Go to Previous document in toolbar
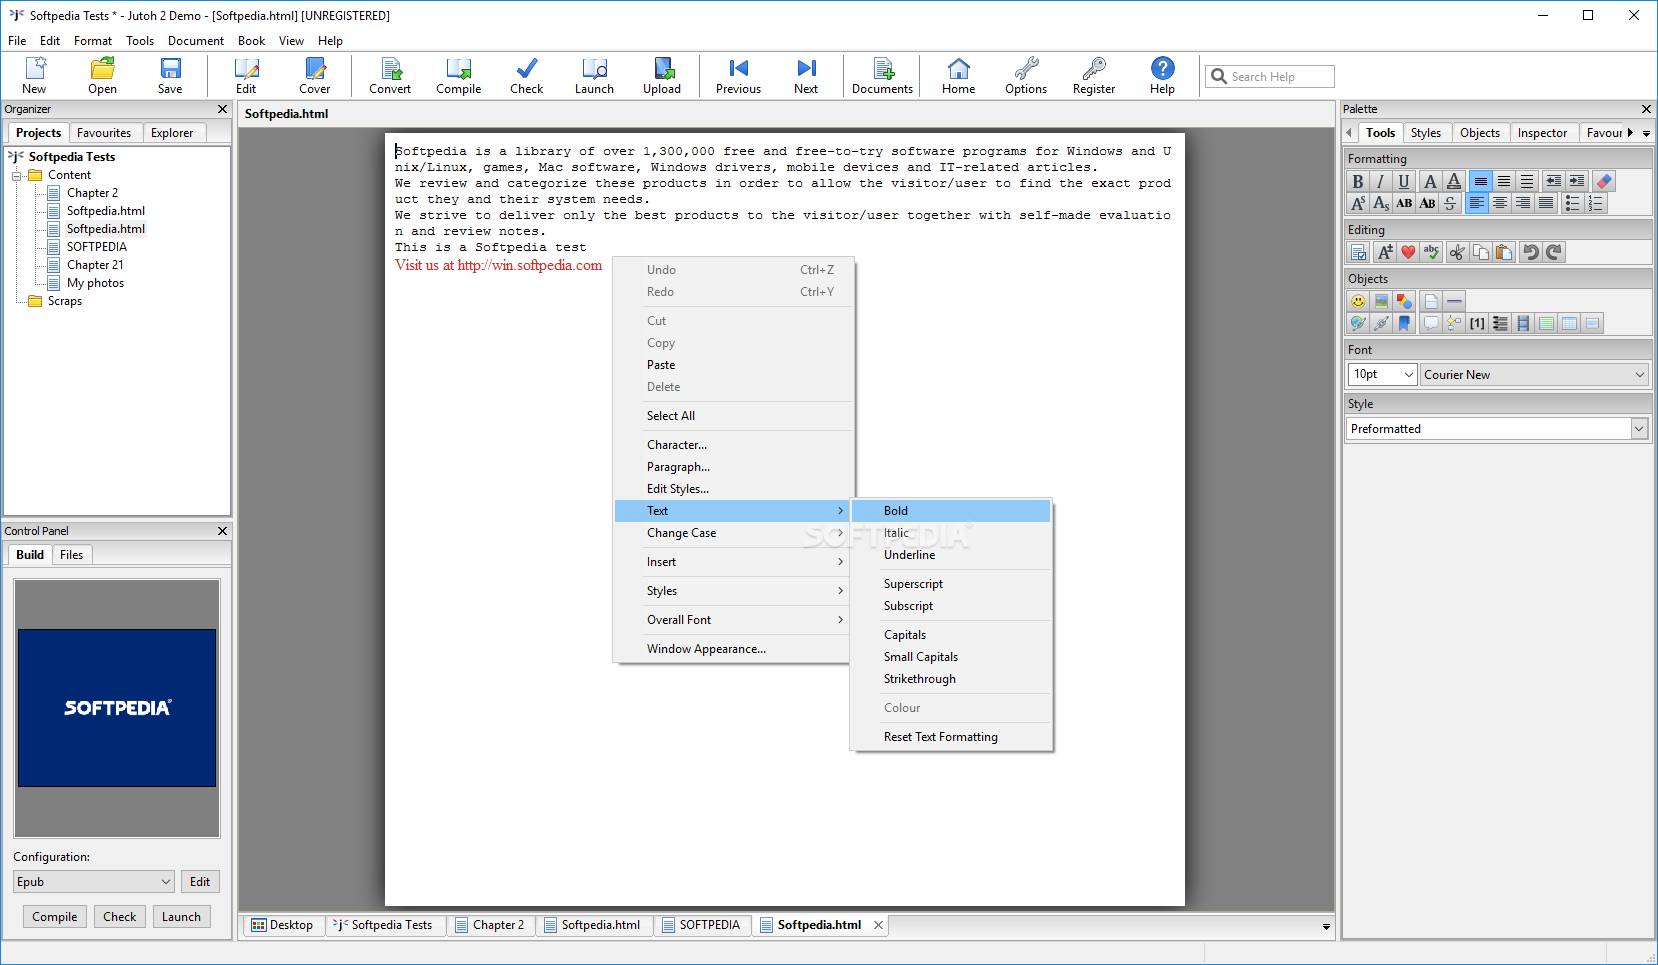The width and height of the screenshot is (1658, 965). (x=738, y=76)
